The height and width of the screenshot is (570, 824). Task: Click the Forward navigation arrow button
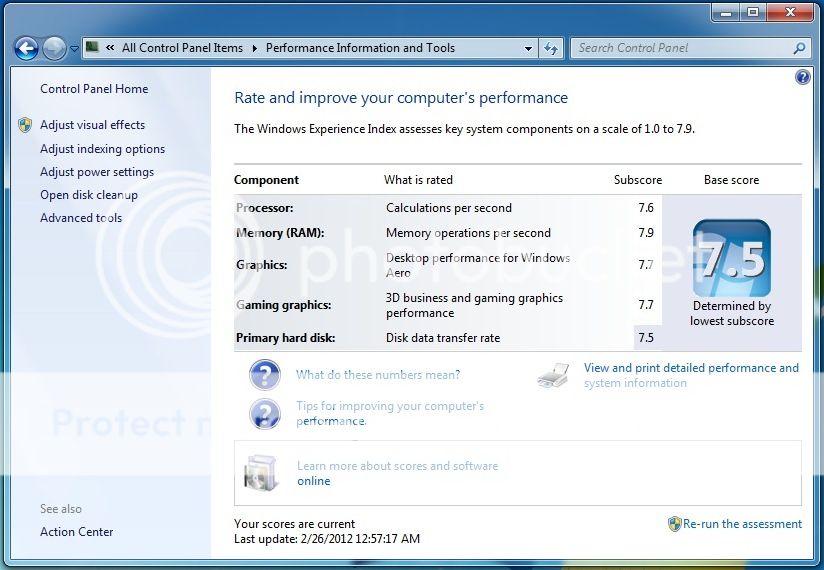coord(54,48)
